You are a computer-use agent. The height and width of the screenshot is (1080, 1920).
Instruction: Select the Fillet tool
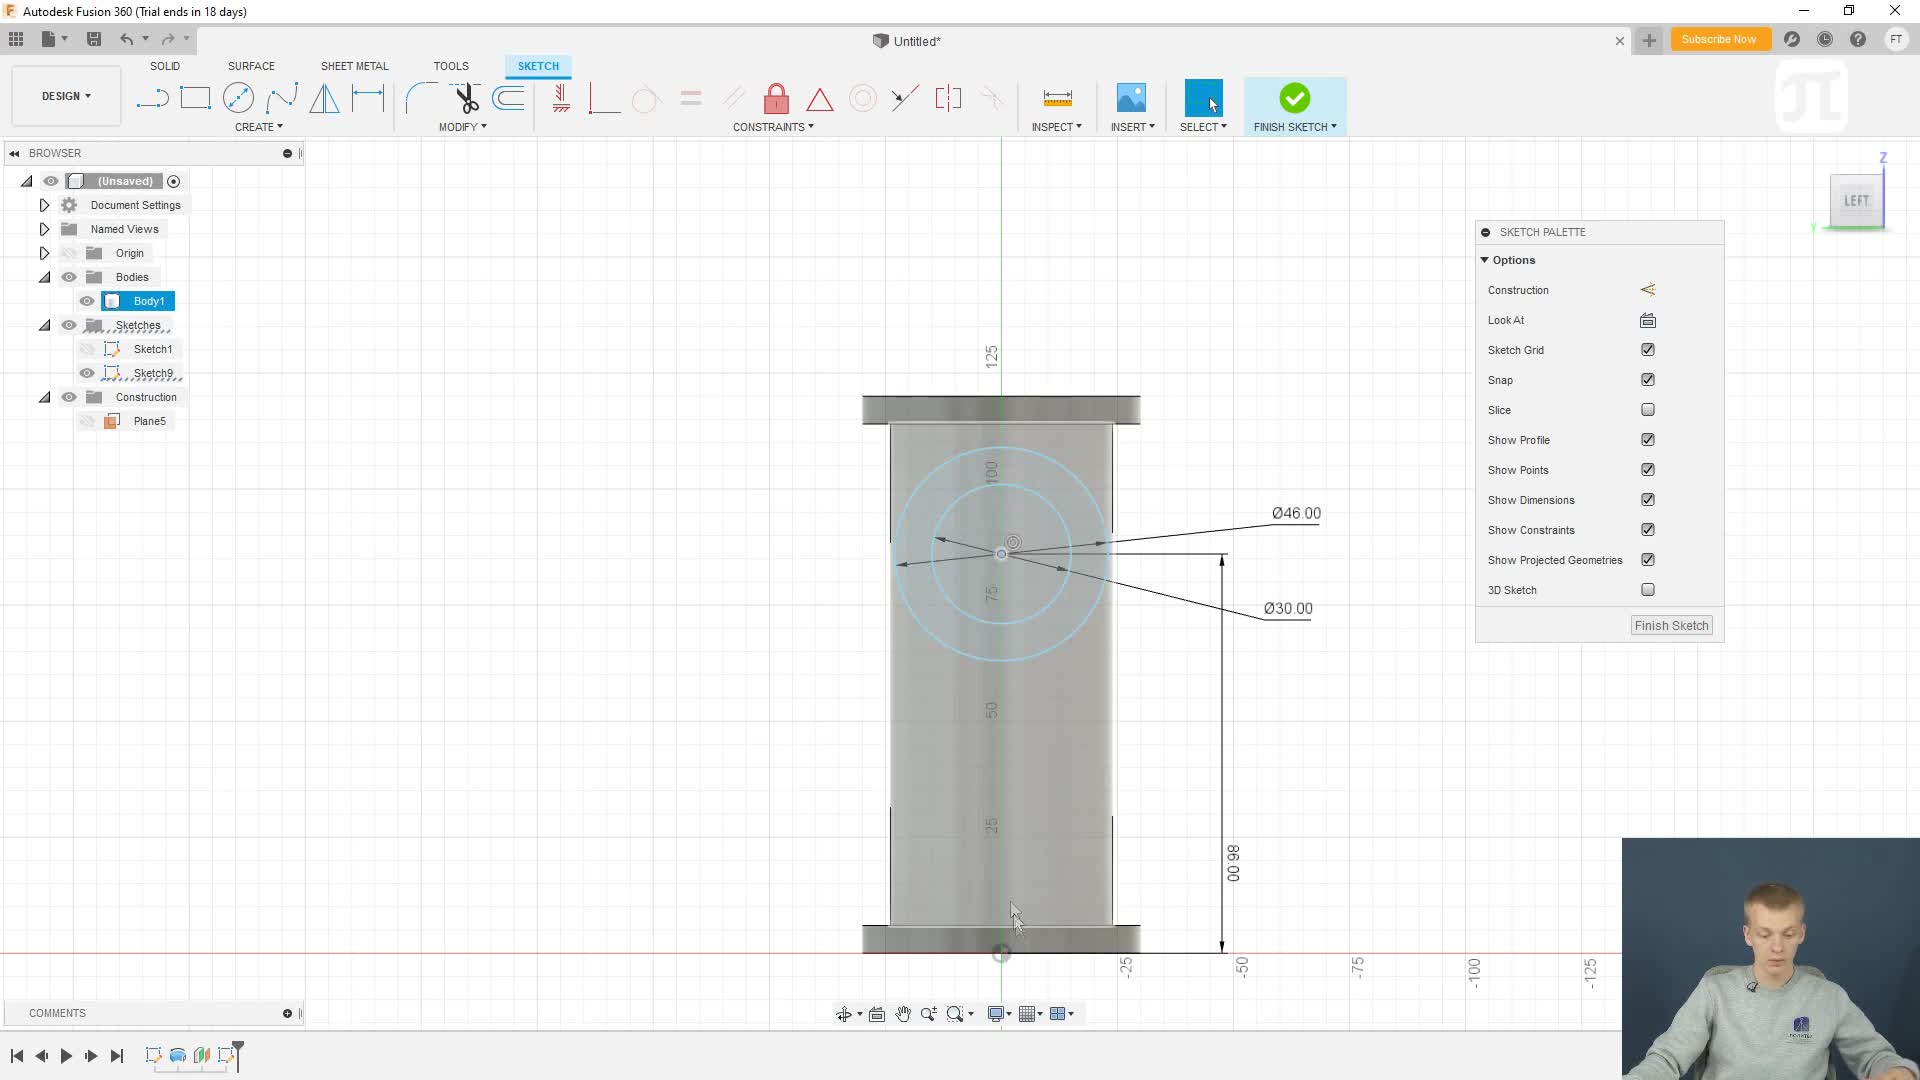coord(421,98)
